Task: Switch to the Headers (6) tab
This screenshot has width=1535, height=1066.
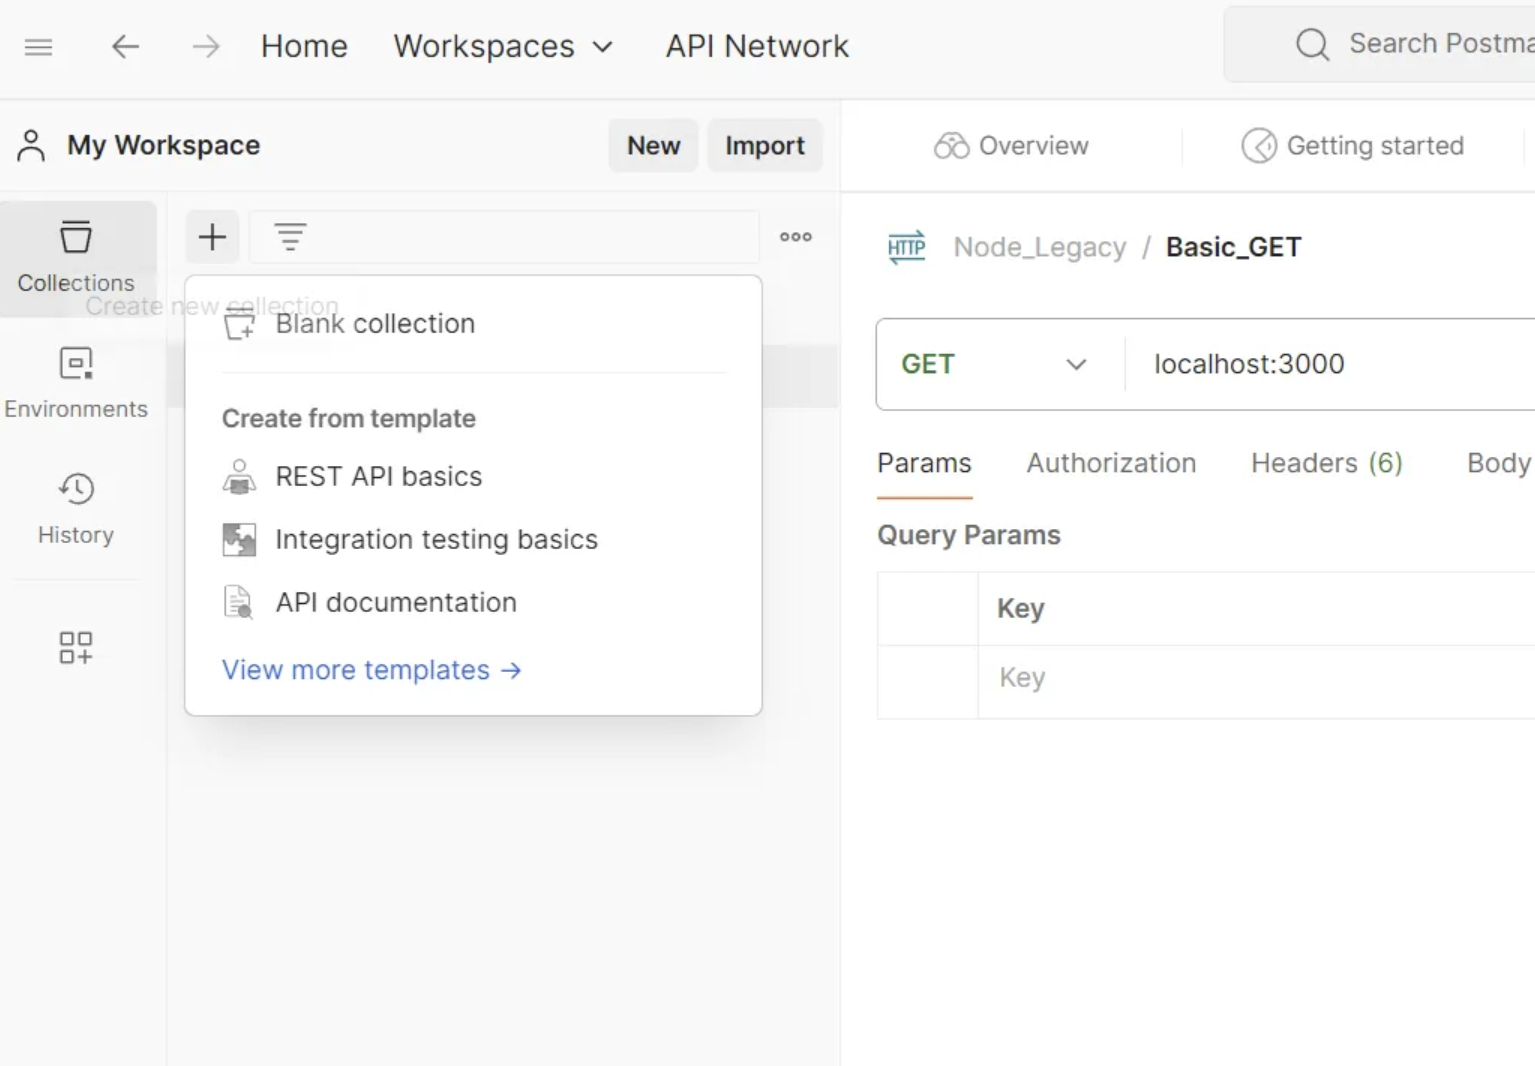Action: coord(1327,463)
